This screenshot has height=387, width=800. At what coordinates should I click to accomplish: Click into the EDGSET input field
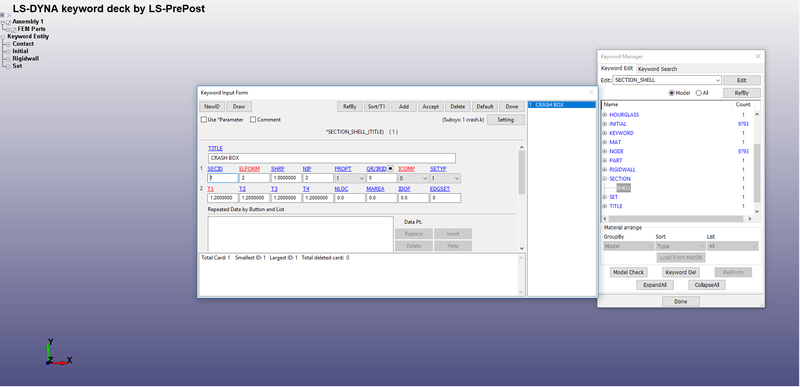point(445,198)
